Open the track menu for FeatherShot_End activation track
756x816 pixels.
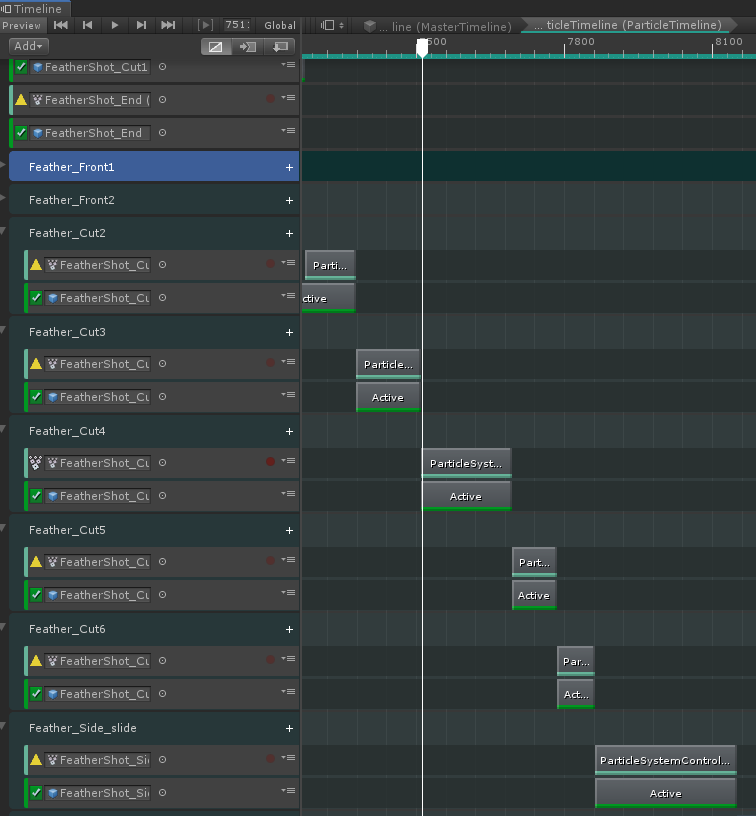[x=288, y=132]
